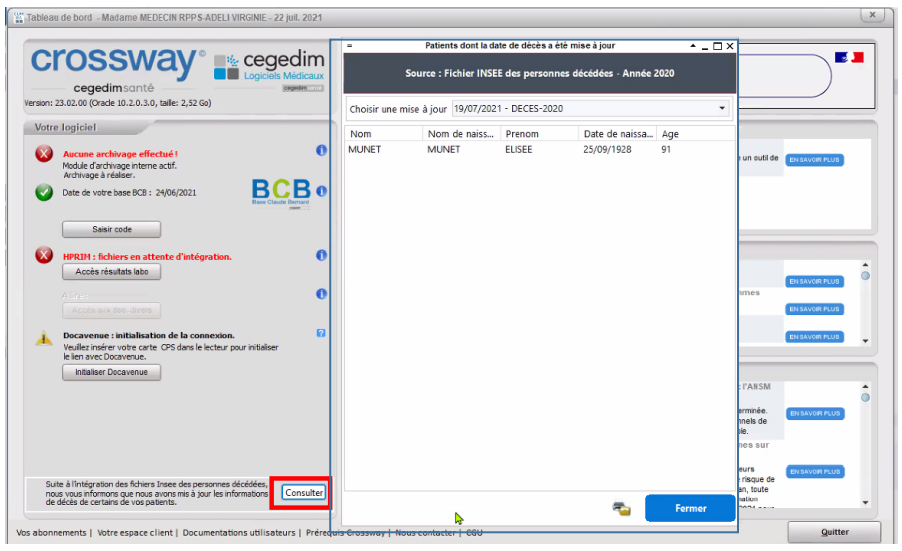Open the info icon for HPRIM files

pyautogui.click(x=321, y=256)
